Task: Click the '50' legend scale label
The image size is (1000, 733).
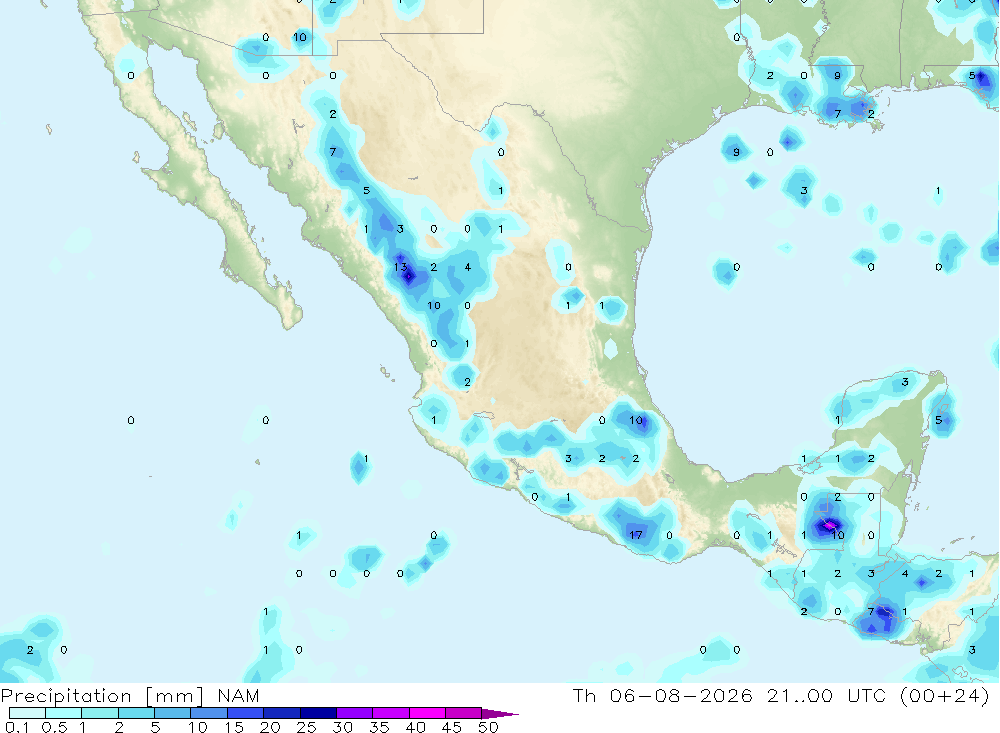Action: click(x=488, y=727)
